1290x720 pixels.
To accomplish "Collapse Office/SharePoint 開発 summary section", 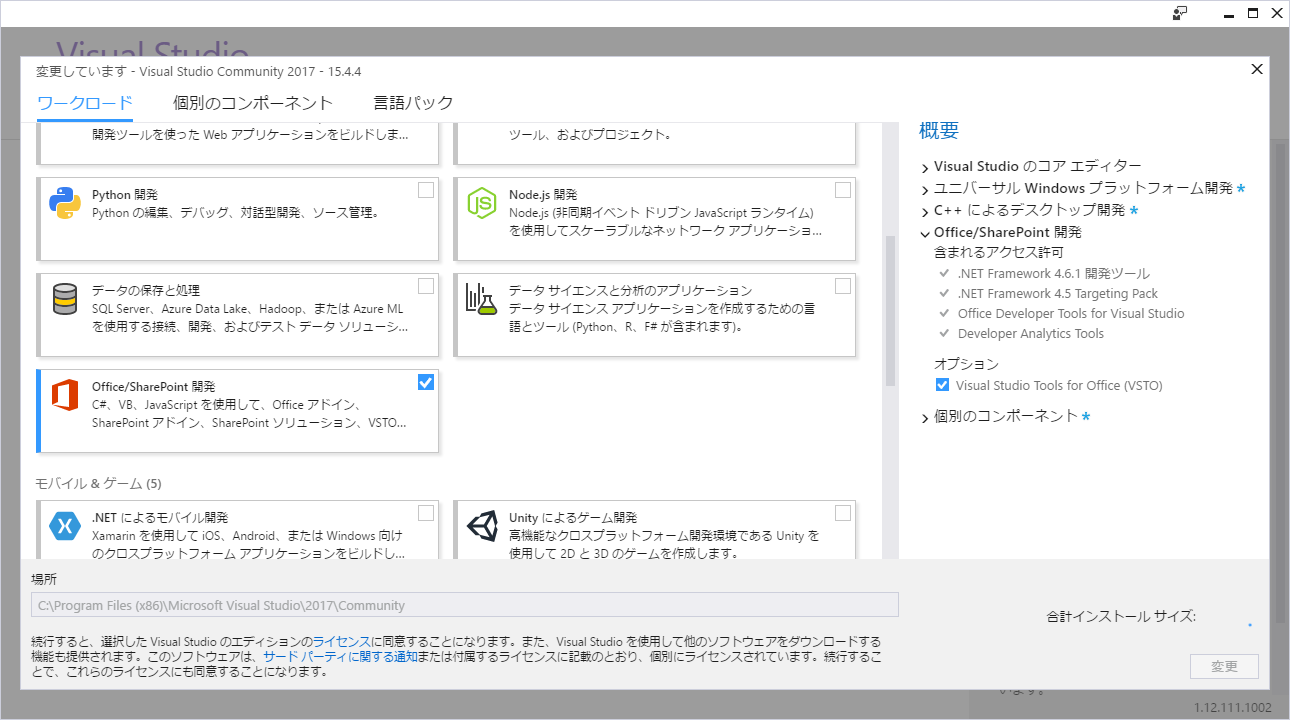I will pos(926,233).
